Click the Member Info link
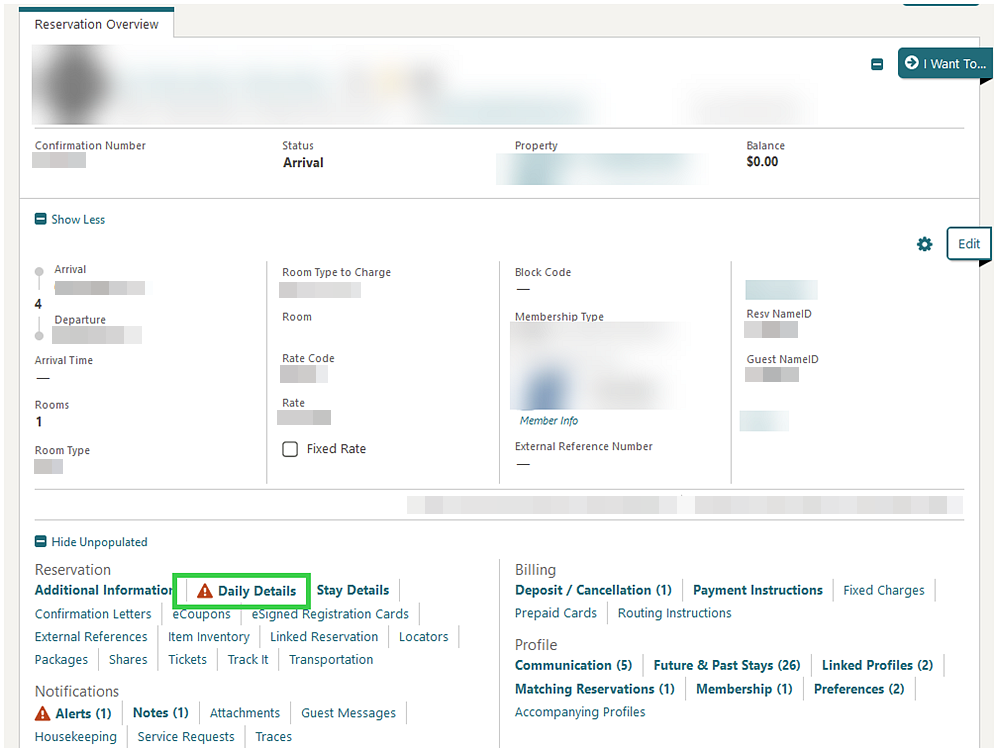 tap(549, 421)
